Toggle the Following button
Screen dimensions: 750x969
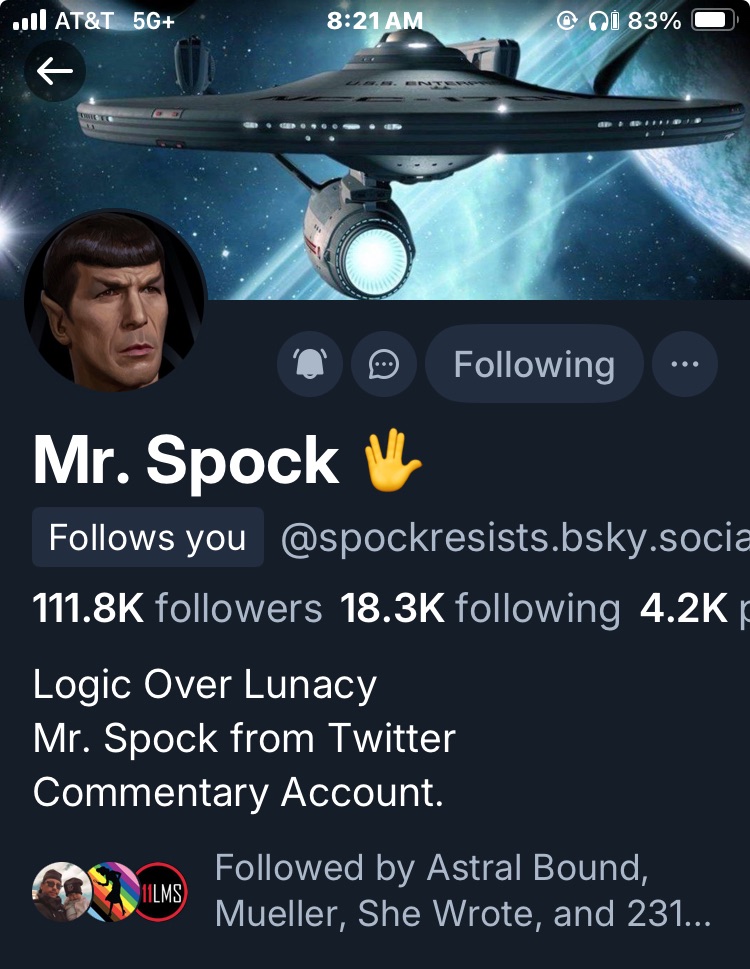[534, 365]
